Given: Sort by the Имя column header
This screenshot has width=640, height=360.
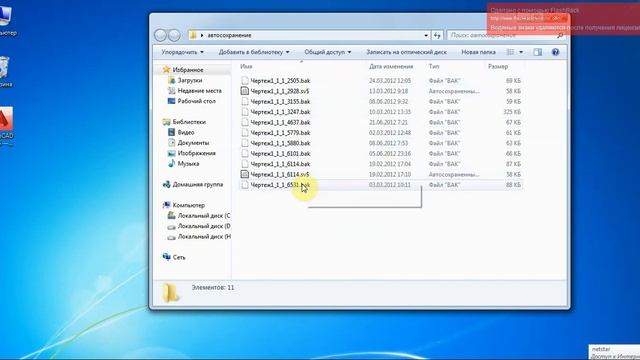Looking at the screenshot, I should (246, 66).
